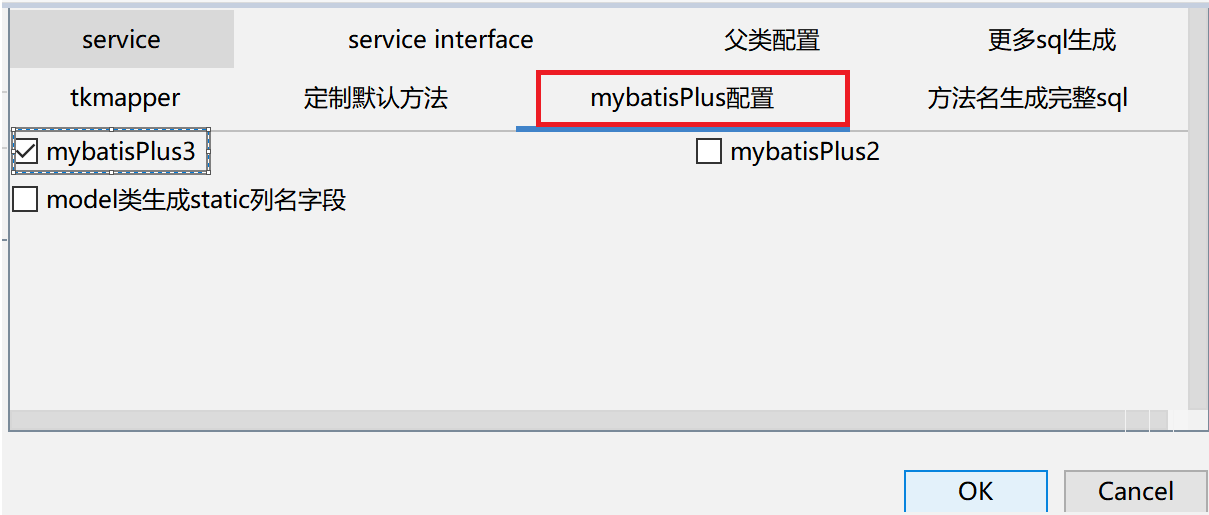1209x515 pixels.
Task: Uncheck the mybatisPlus3 checkbox
Action: [26, 152]
